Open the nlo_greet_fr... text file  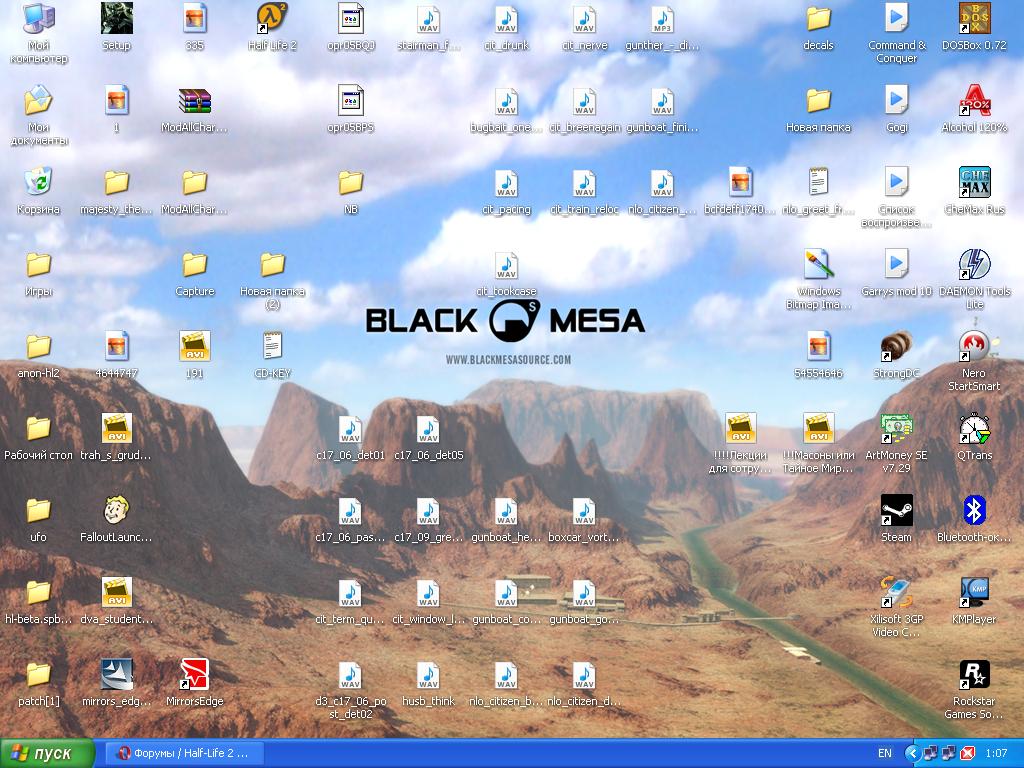pos(818,182)
